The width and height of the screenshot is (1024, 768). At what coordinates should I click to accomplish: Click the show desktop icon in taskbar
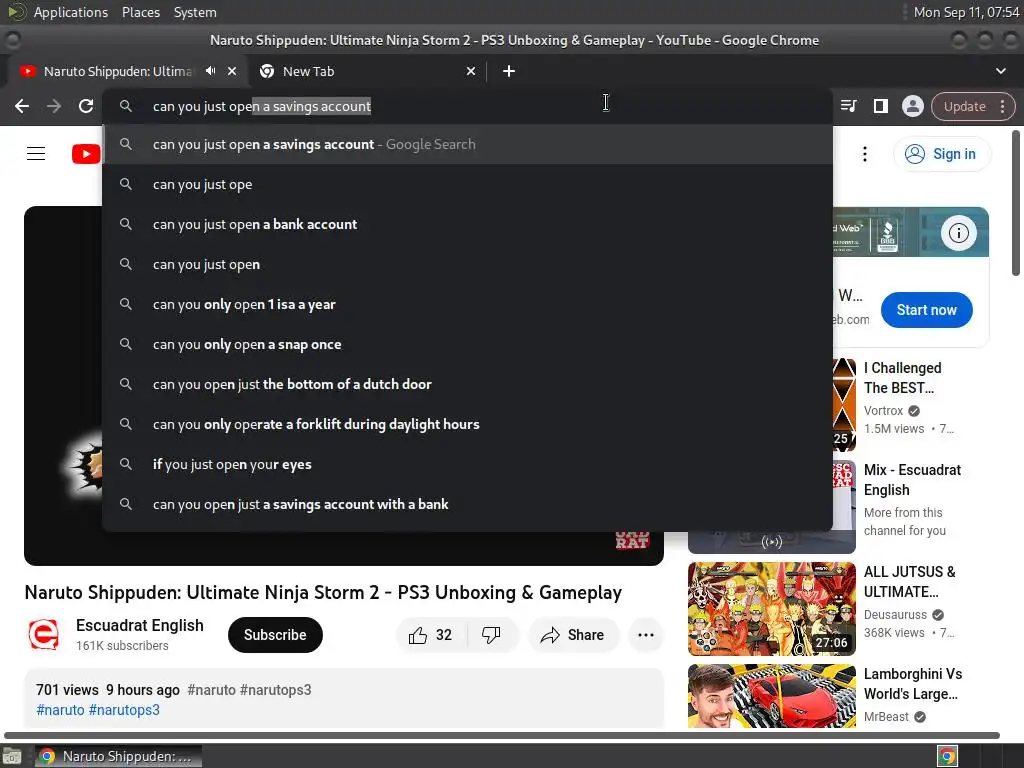tap(12, 756)
